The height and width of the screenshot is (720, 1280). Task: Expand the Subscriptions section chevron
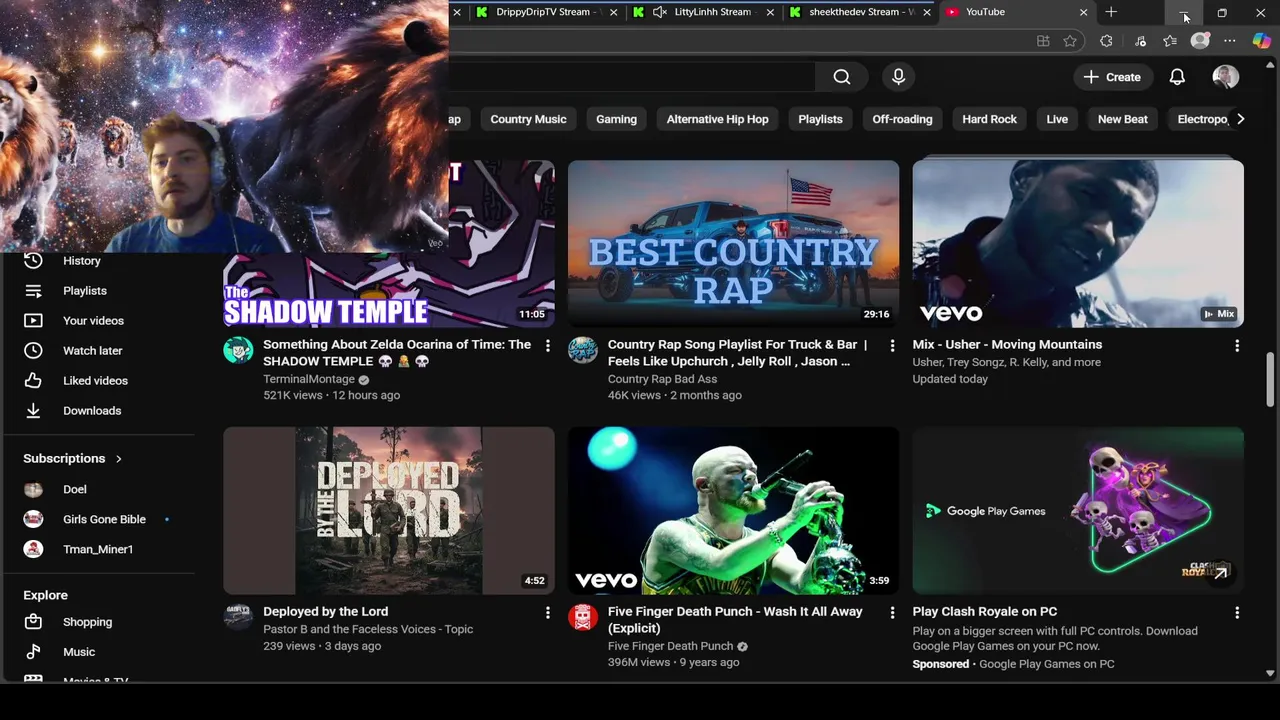(118, 458)
